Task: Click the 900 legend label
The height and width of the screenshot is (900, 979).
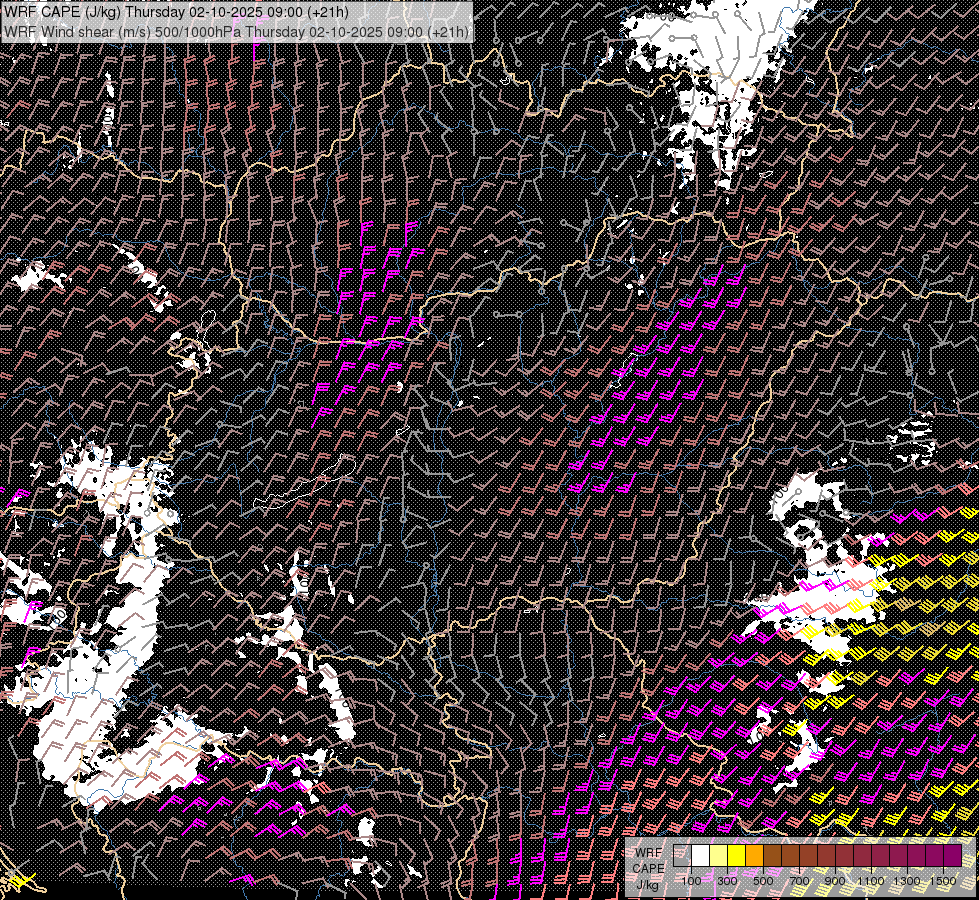Action: [835, 881]
